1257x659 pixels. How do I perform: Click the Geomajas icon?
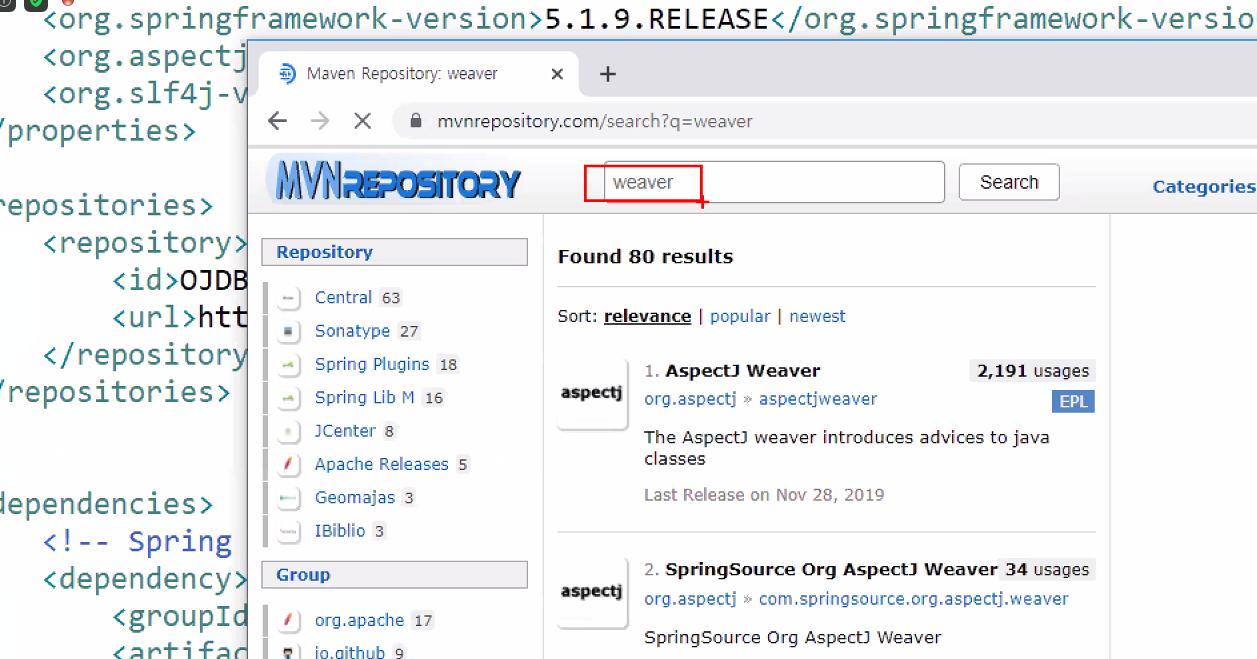pos(289,498)
